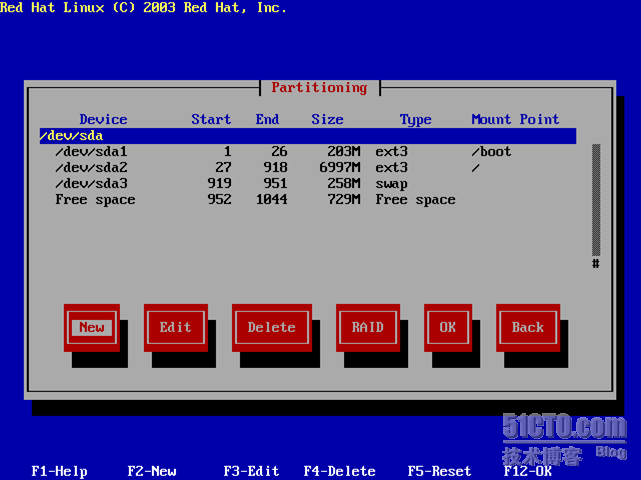This screenshot has width=641, height=480.
Task: Click the F5-Reset hint in bottom bar
Action: (x=439, y=471)
